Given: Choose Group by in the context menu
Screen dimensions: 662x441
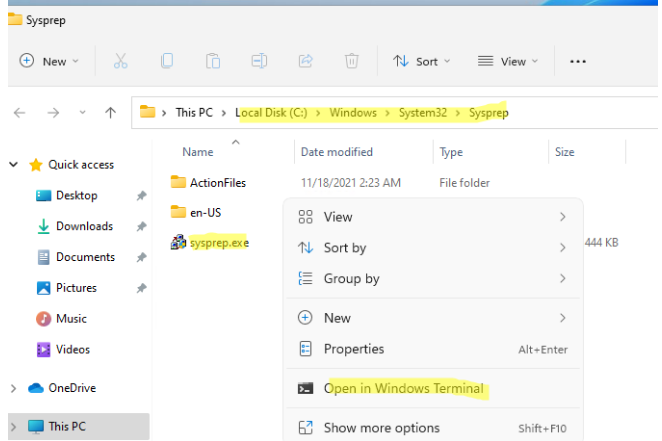Looking at the screenshot, I should tap(433, 279).
